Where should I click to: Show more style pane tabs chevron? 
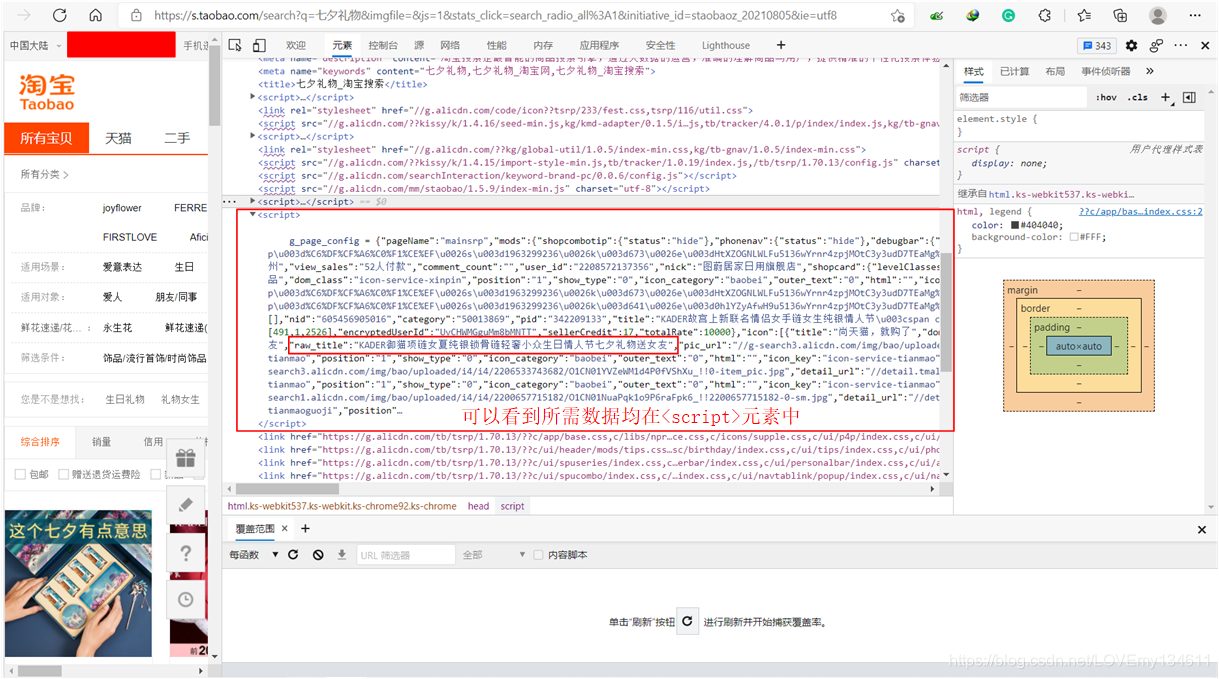tap(1149, 71)
